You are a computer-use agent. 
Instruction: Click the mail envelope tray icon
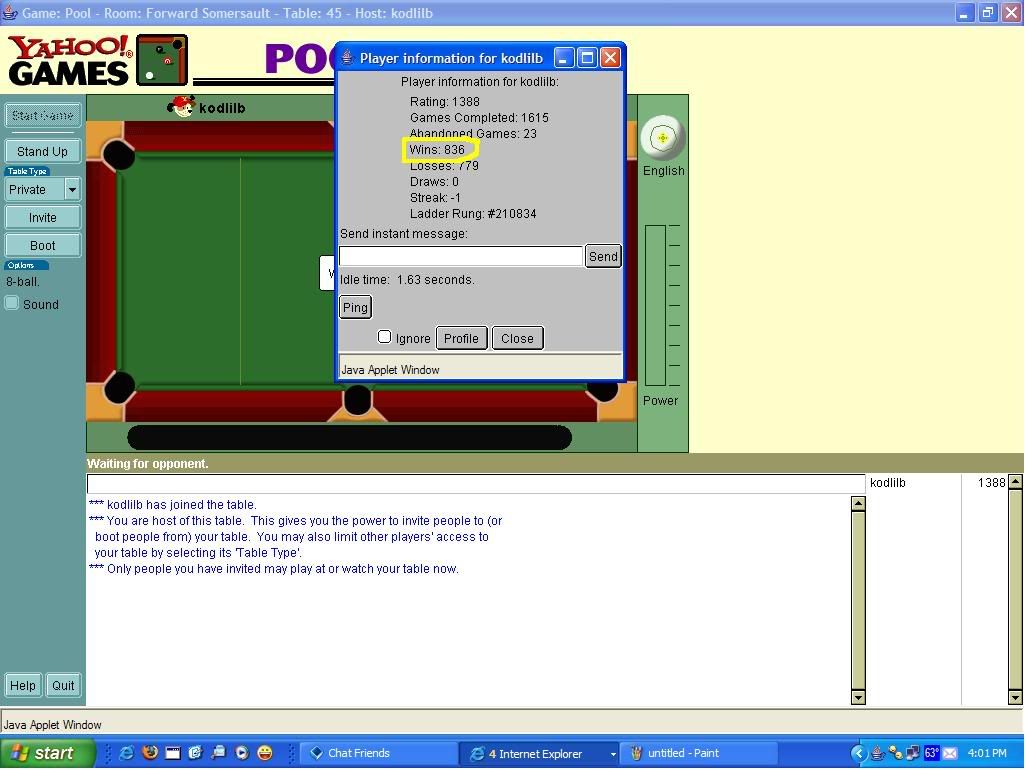[950, 753]
